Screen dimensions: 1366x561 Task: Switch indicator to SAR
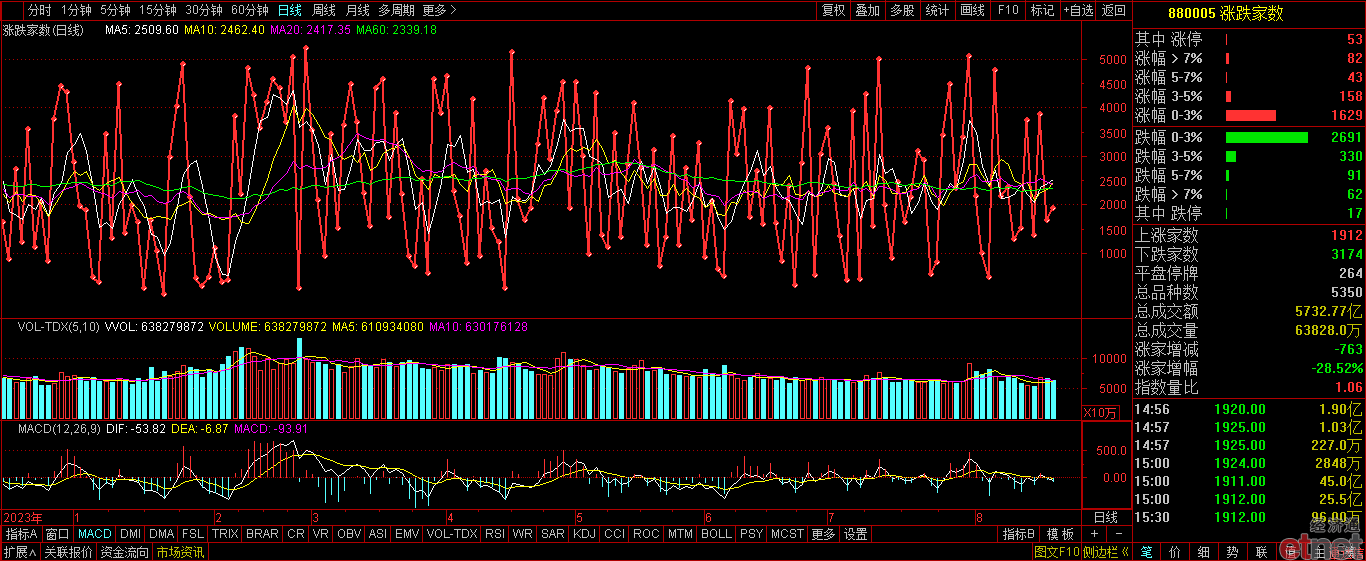(x=553, y=534)
